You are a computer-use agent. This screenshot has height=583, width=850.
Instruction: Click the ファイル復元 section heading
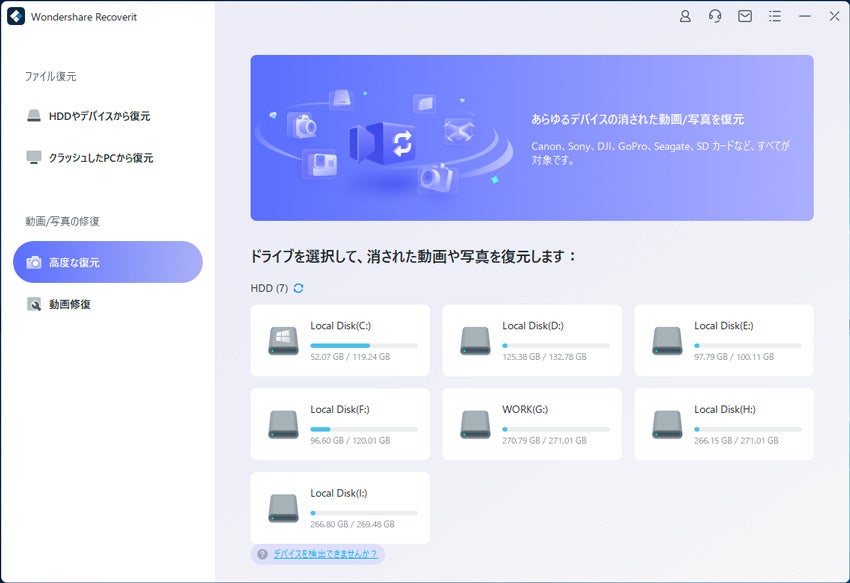click(50, 76)
